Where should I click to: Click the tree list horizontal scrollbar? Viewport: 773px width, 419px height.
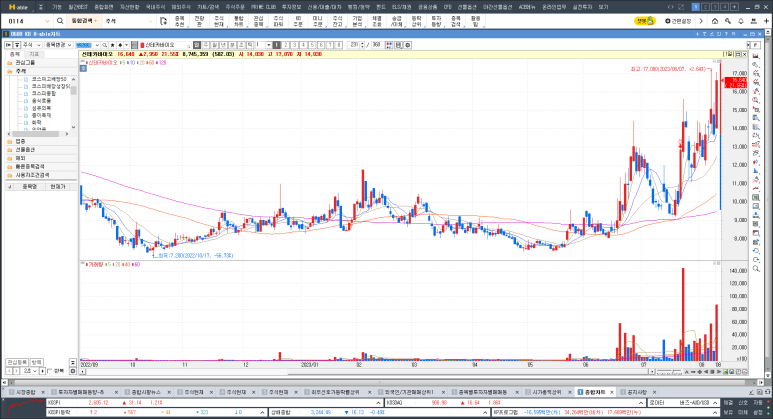tap(37, 134)
